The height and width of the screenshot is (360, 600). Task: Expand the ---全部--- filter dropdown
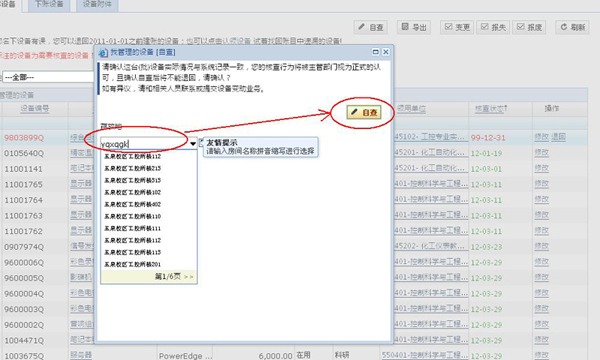48,77
